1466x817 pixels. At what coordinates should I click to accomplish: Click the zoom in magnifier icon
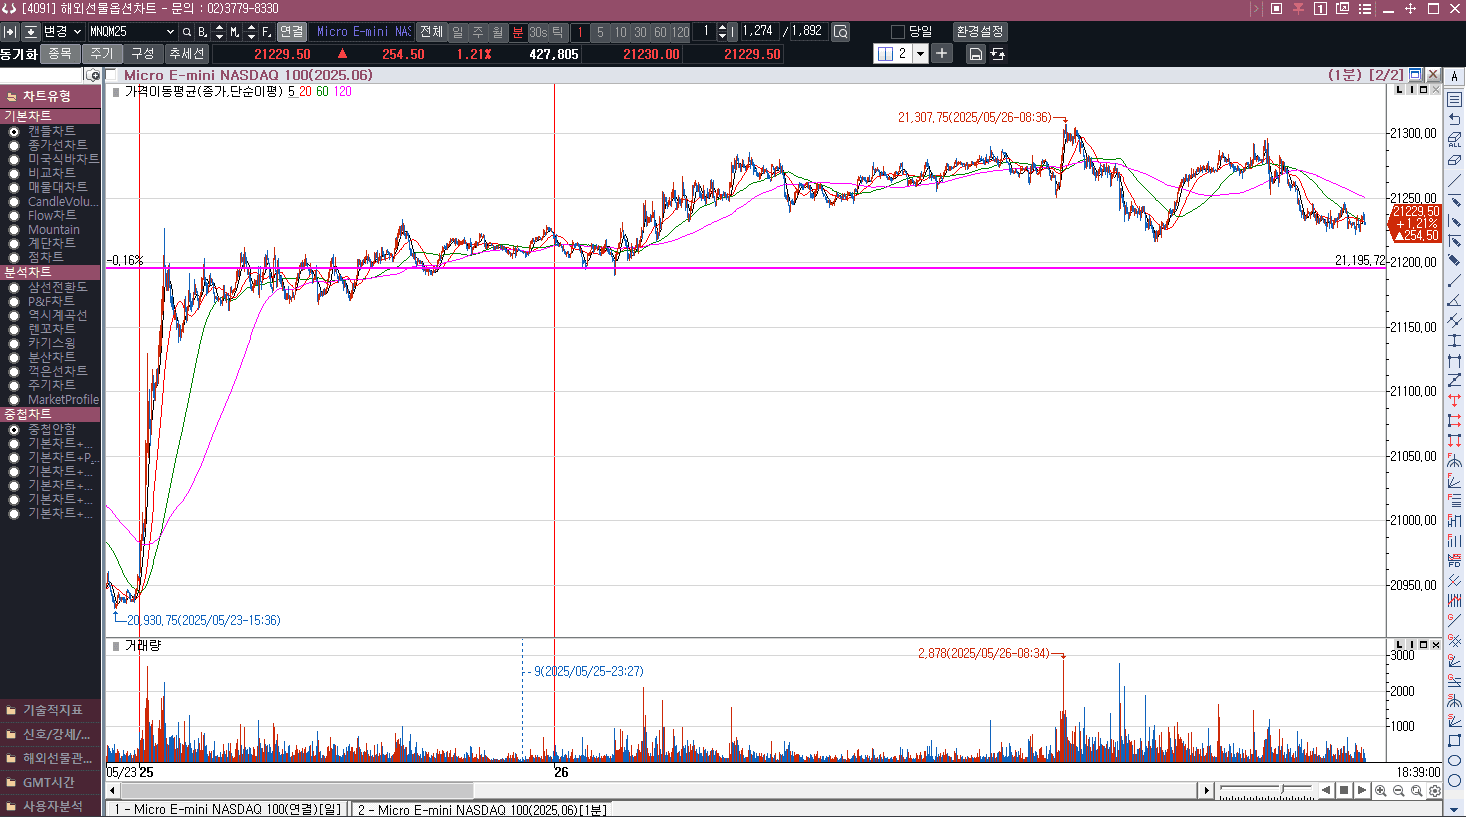click(x=1381, y=791)
